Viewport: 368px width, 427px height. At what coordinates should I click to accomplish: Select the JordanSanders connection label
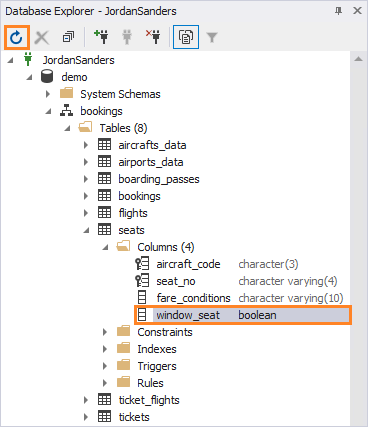pyautogui.click(x=78, y=60)
